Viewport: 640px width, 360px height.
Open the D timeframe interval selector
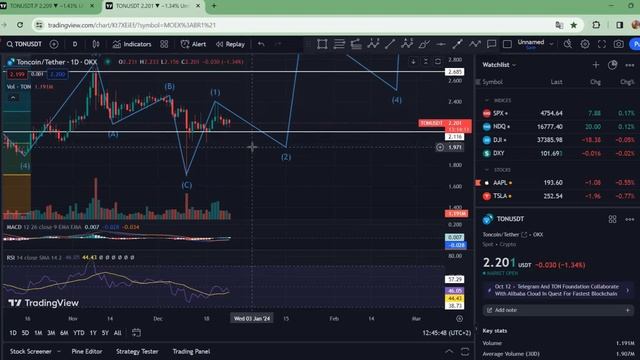coord(75,44)
